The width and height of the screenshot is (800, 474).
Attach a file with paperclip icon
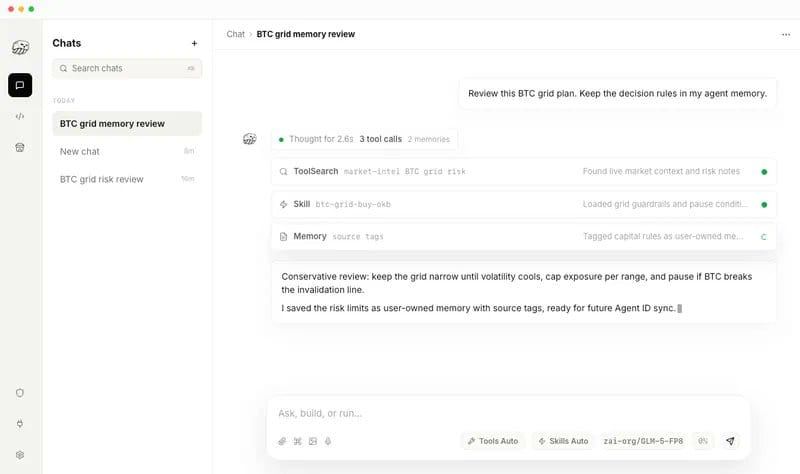[282, 441]
